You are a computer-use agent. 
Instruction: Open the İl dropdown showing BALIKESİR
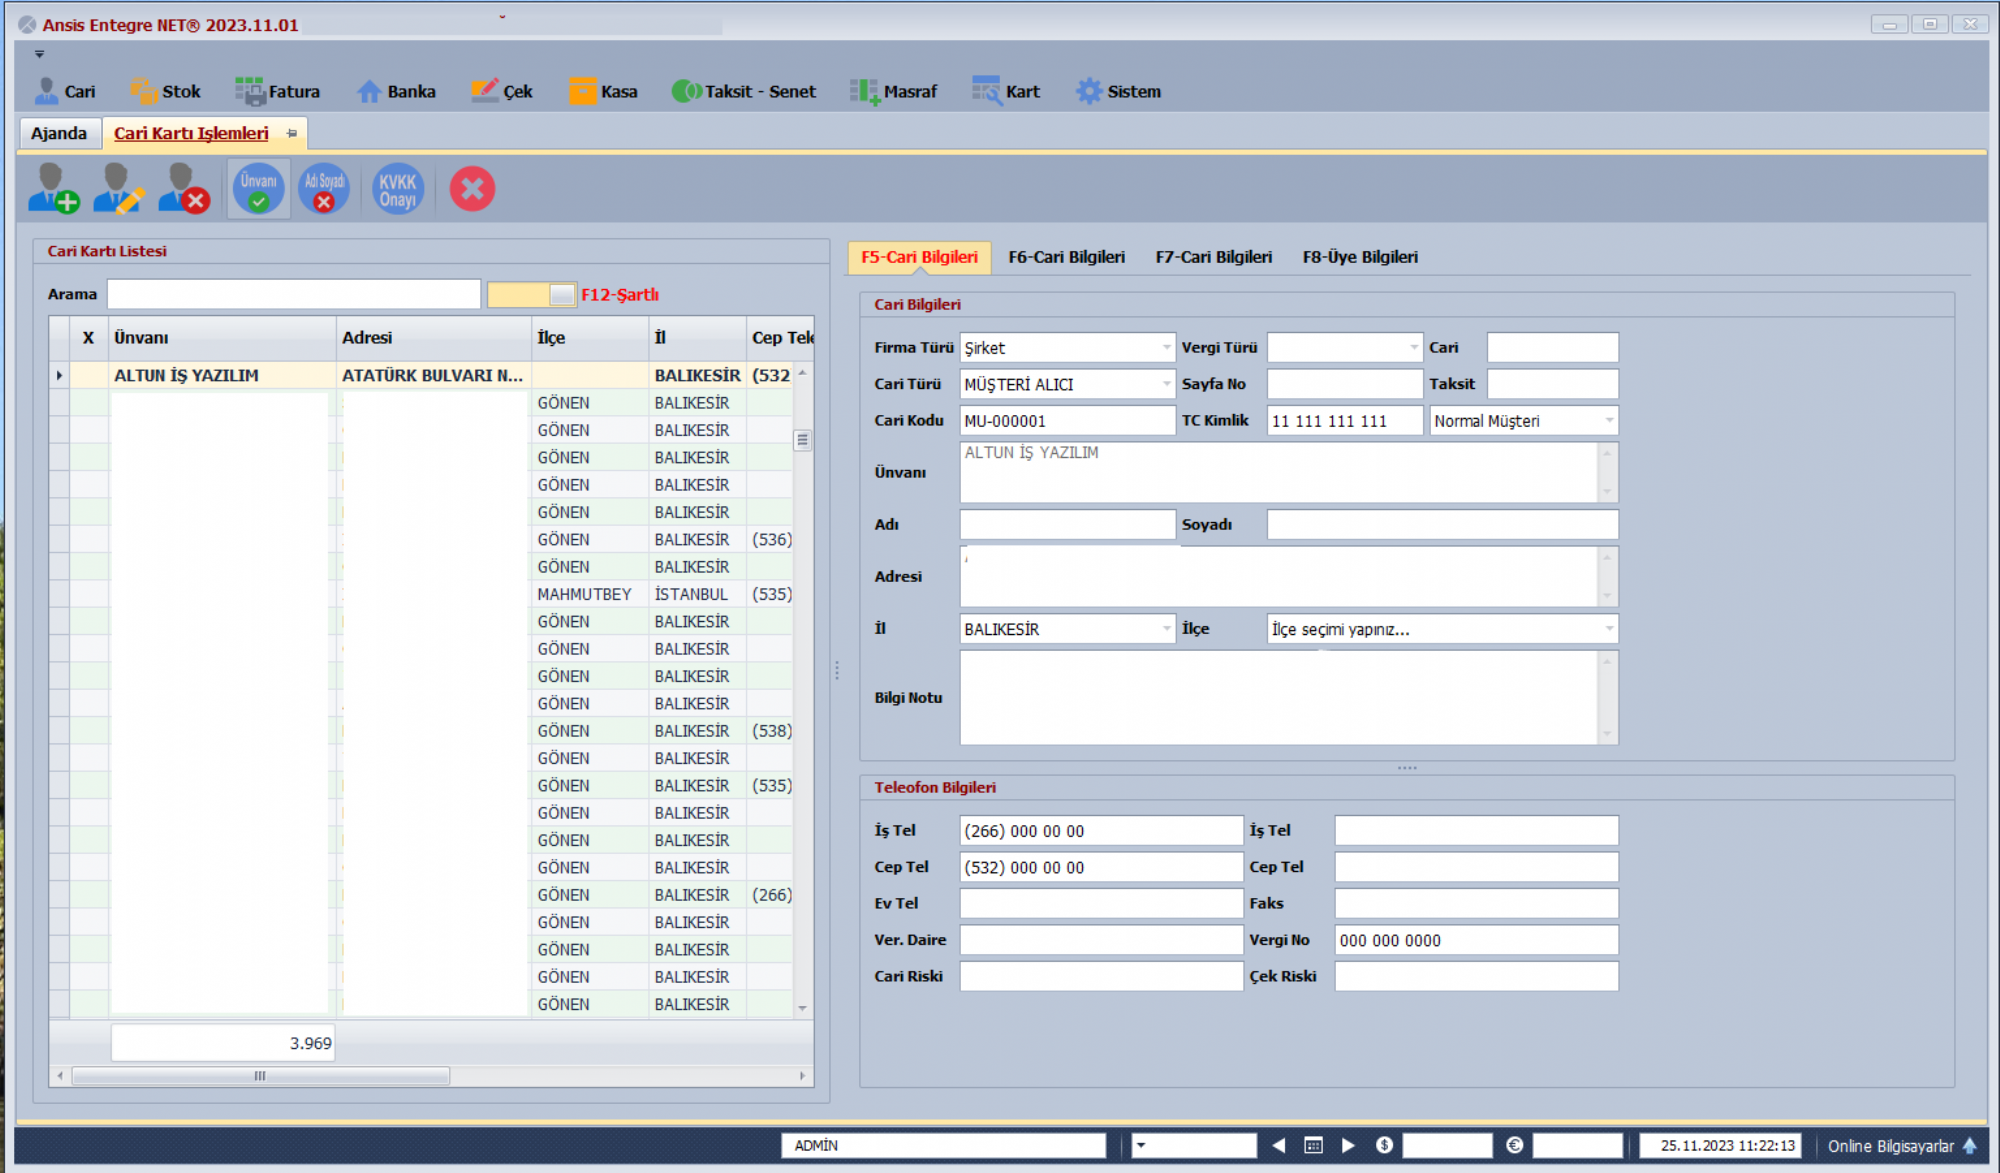click(1166, 629)
